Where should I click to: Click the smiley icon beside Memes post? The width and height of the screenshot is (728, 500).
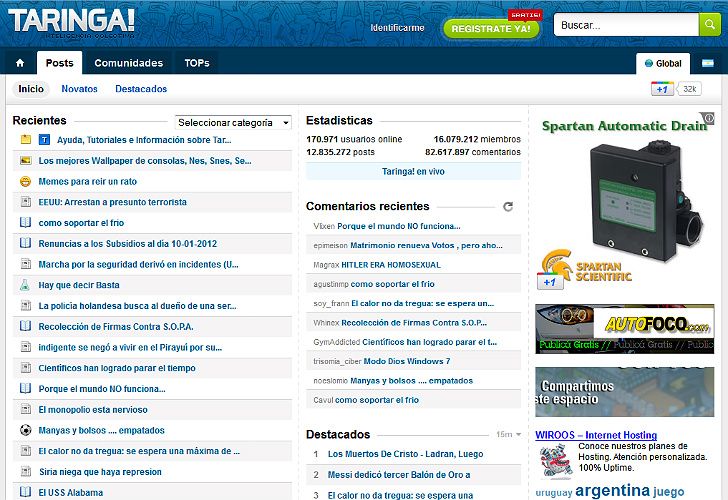pyautogui.click(x=26, y=181)
